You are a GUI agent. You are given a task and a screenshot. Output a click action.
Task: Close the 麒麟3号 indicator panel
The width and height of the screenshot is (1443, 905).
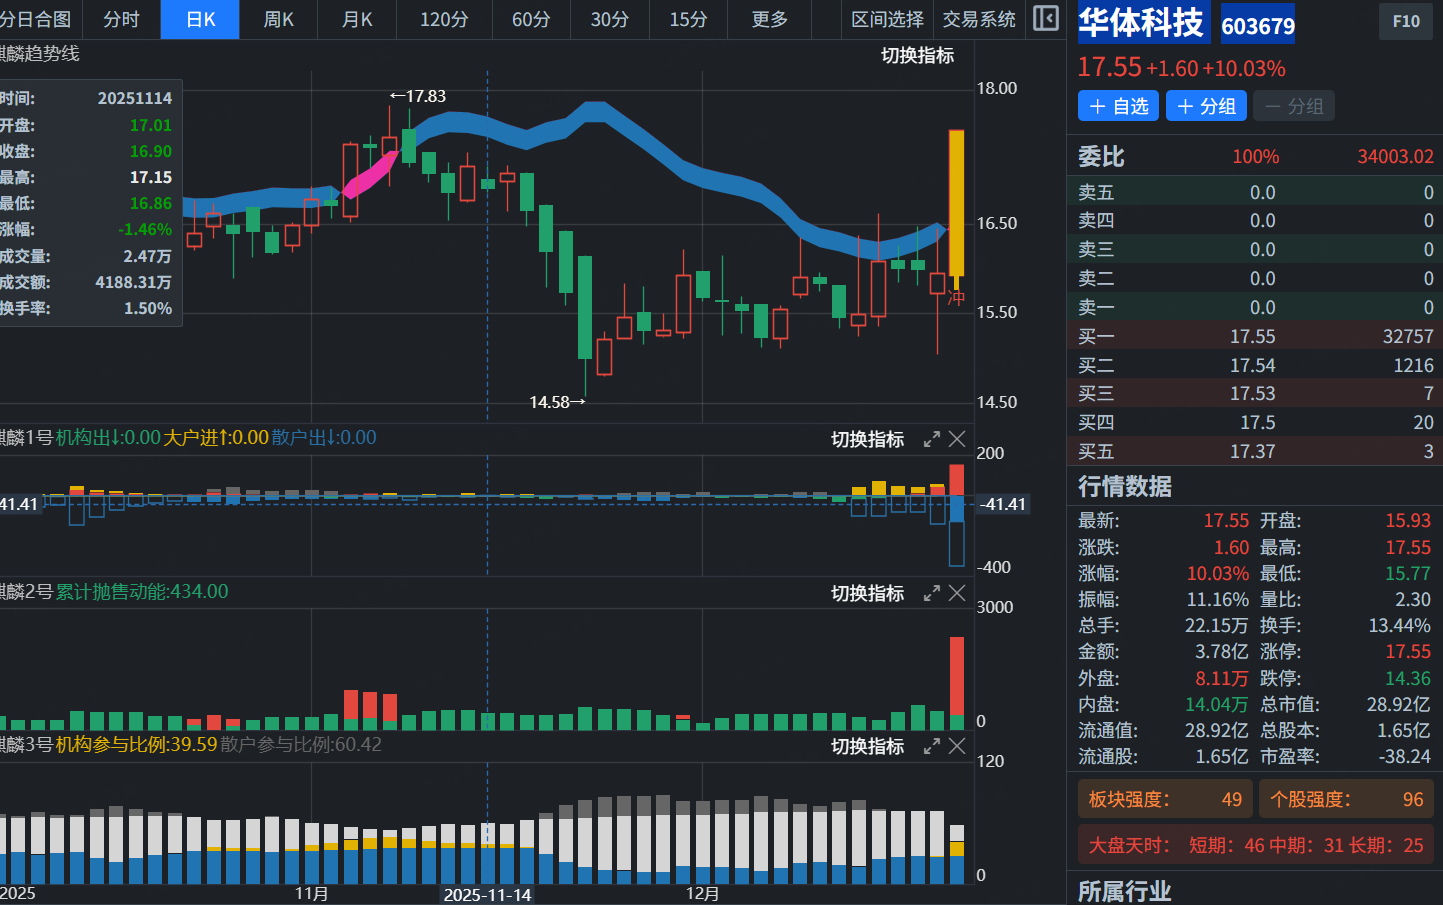[x=957, y=746]
